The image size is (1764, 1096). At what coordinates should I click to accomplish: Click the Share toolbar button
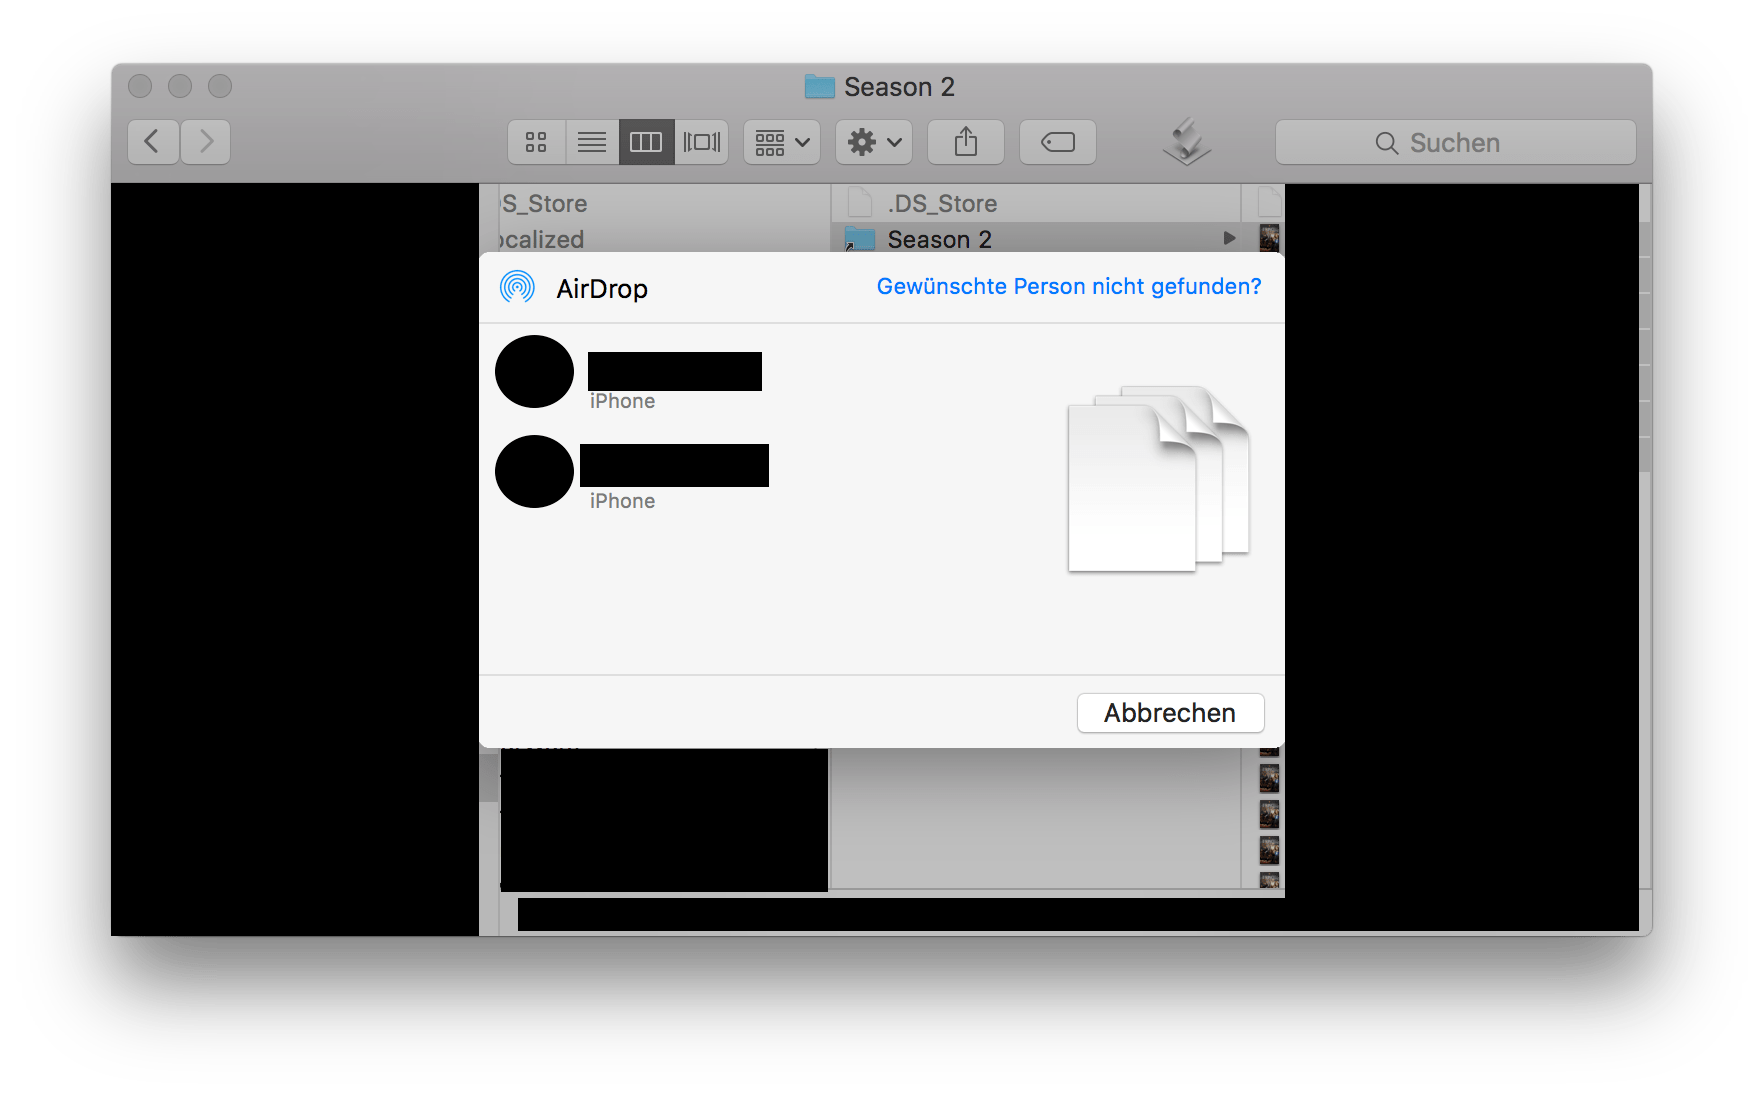click(x=966, y=142)
